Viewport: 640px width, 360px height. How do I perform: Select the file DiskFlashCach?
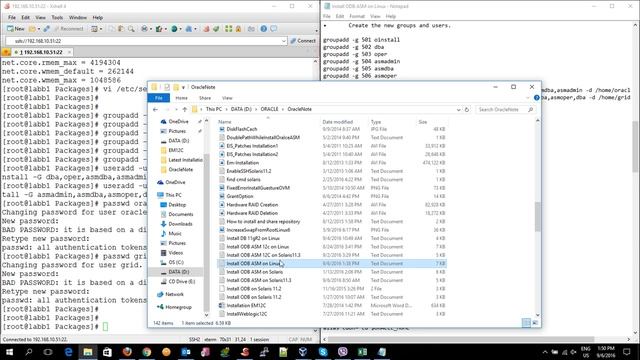tap(242, 129)
